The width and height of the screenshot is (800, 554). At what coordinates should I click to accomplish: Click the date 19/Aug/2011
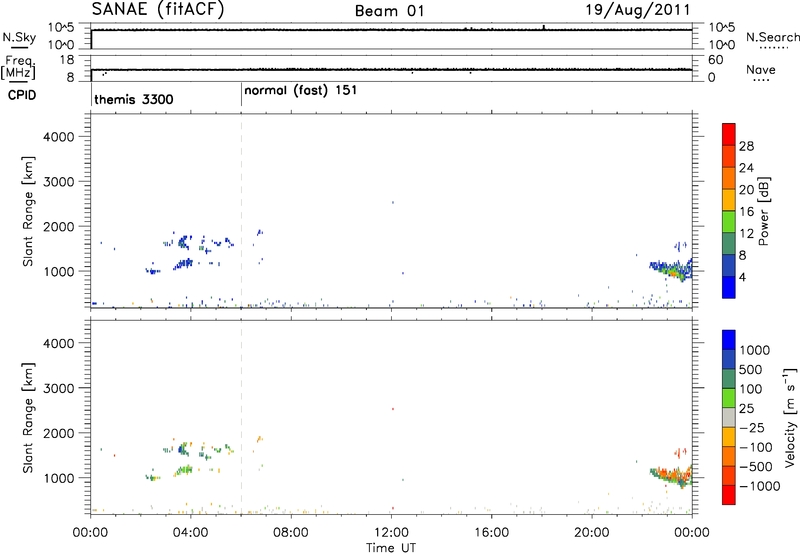[638, 10]
